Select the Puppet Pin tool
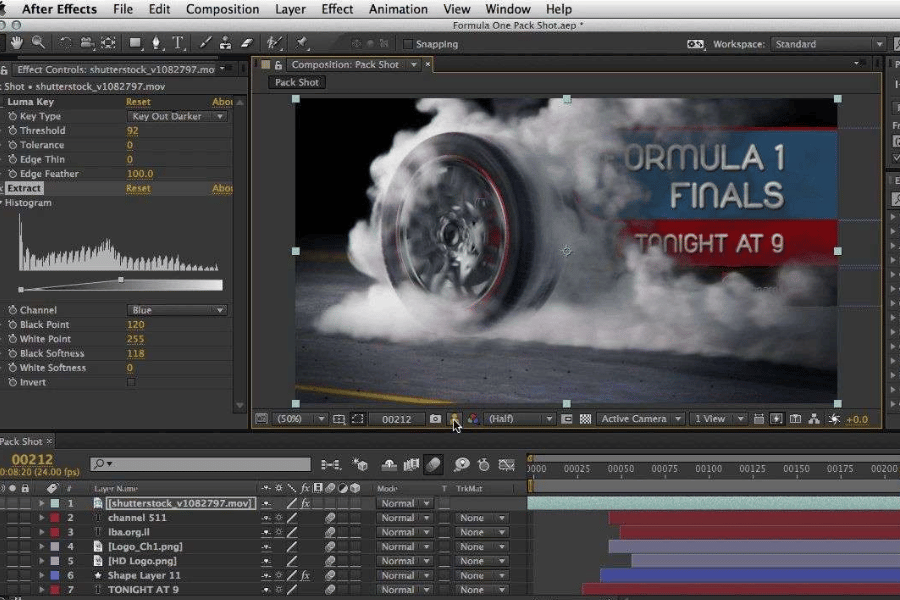Viewport: 900px width, 600px height. coord(301,43)
